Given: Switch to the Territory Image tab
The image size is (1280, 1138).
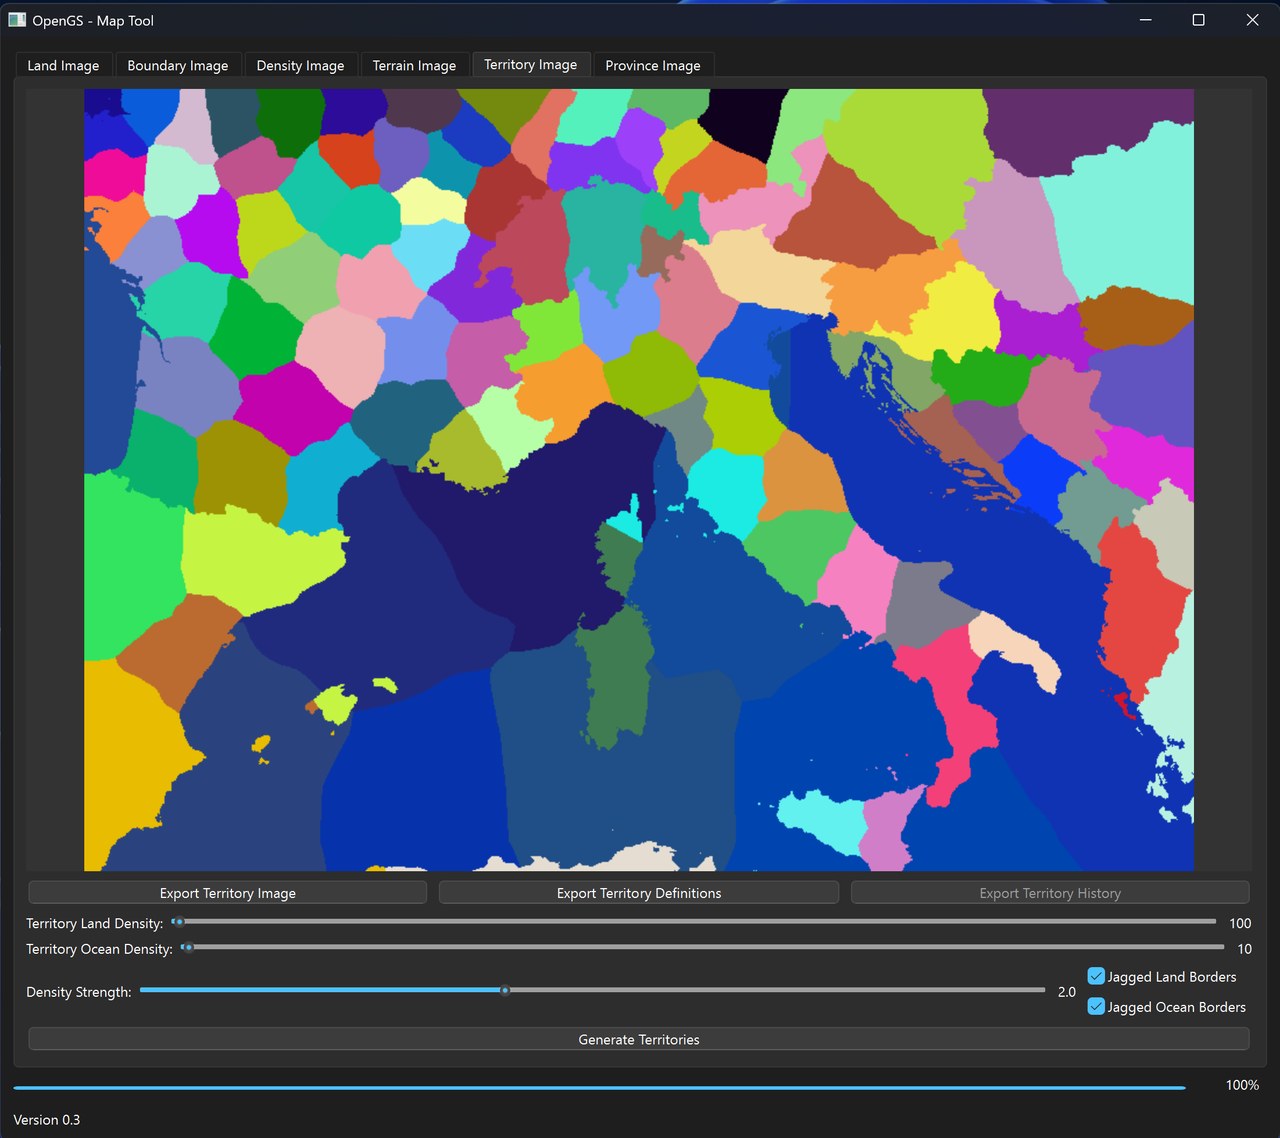Looking at the screenshot, I should (531, 64).
